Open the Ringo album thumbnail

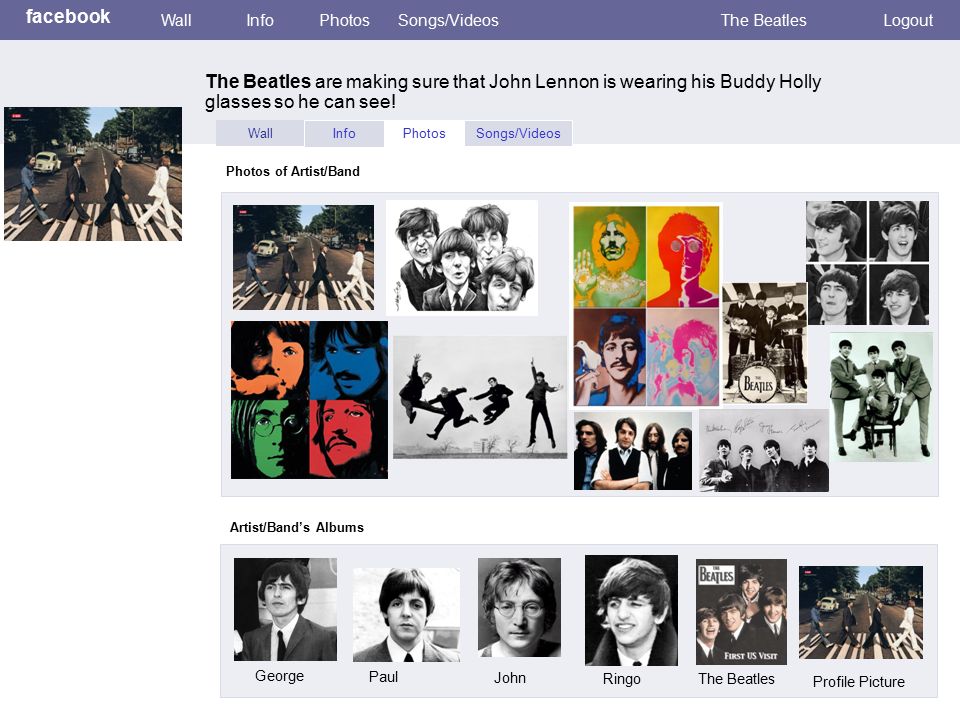[631, 610]
